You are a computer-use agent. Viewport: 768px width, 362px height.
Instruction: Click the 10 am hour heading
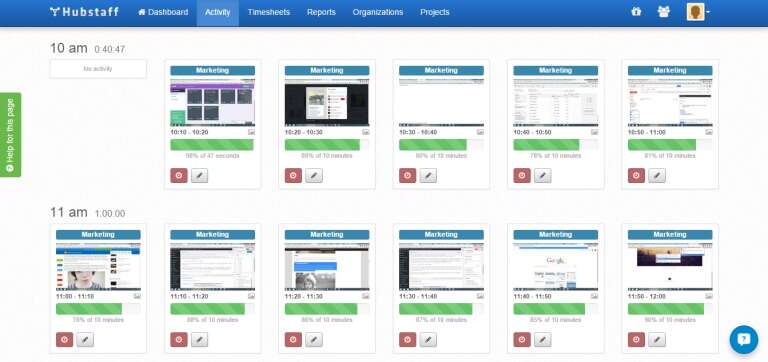coord(69,48)
